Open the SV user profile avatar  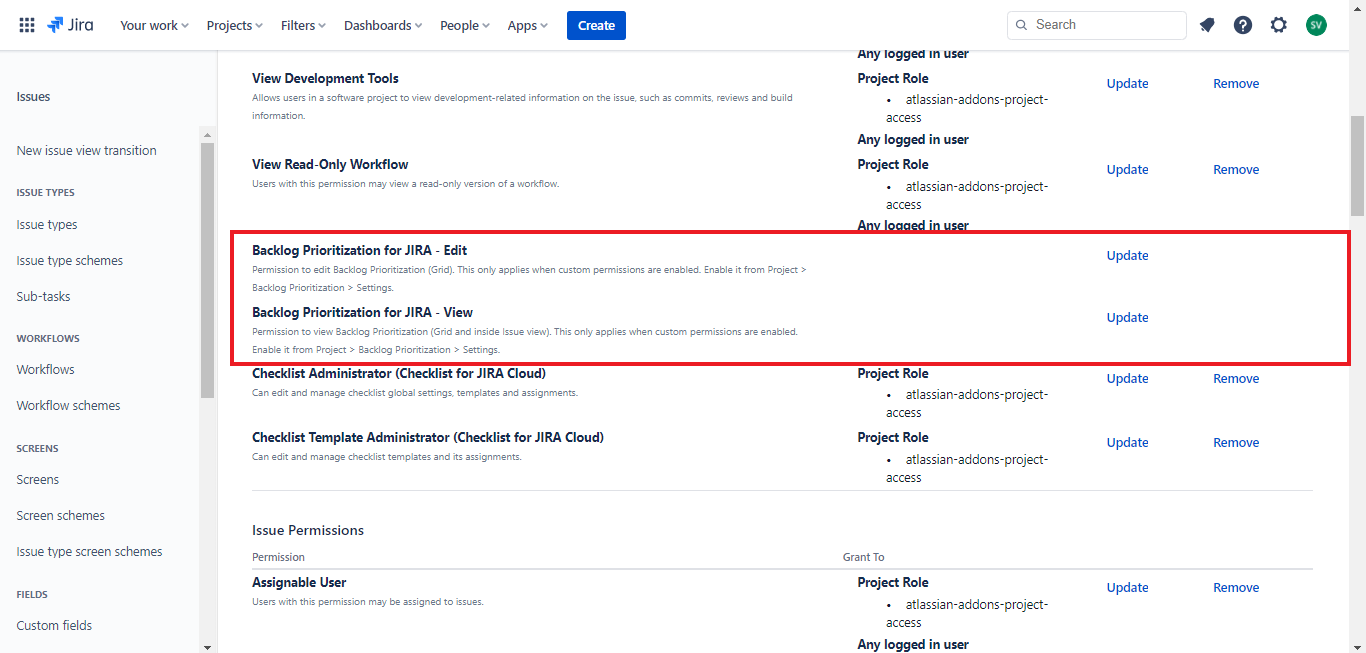coord(1316,25)
